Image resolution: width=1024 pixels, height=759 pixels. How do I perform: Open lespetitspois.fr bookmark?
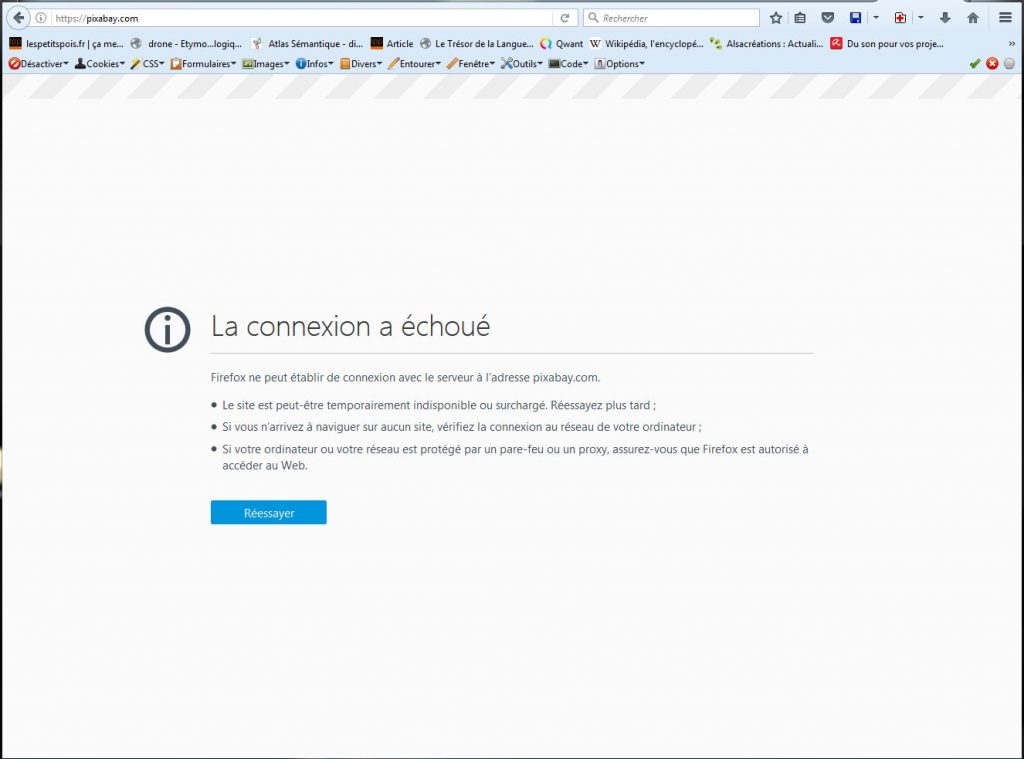coord(67,44)
